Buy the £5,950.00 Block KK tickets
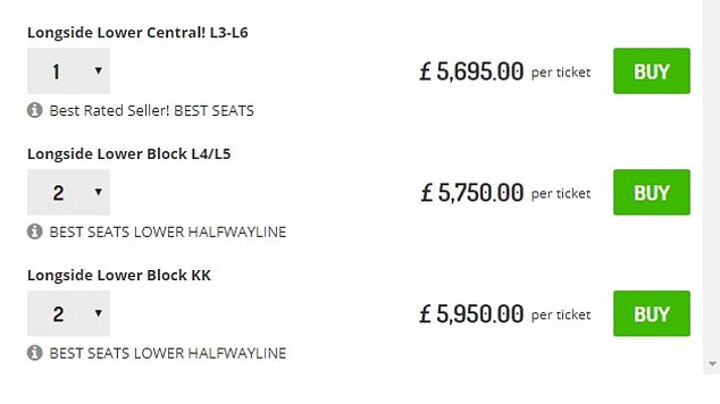The image size is (720, 404). tap(652, 313)
